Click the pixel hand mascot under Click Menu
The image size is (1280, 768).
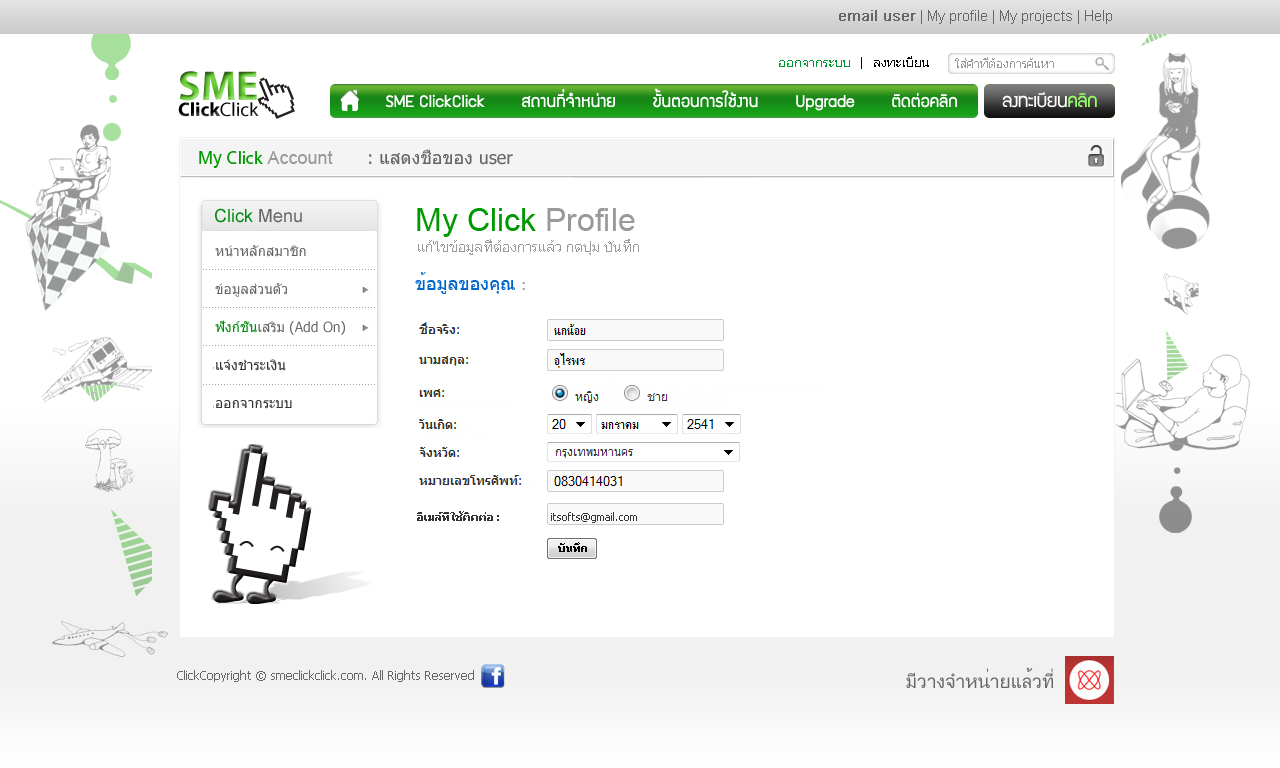coord(262,526)
